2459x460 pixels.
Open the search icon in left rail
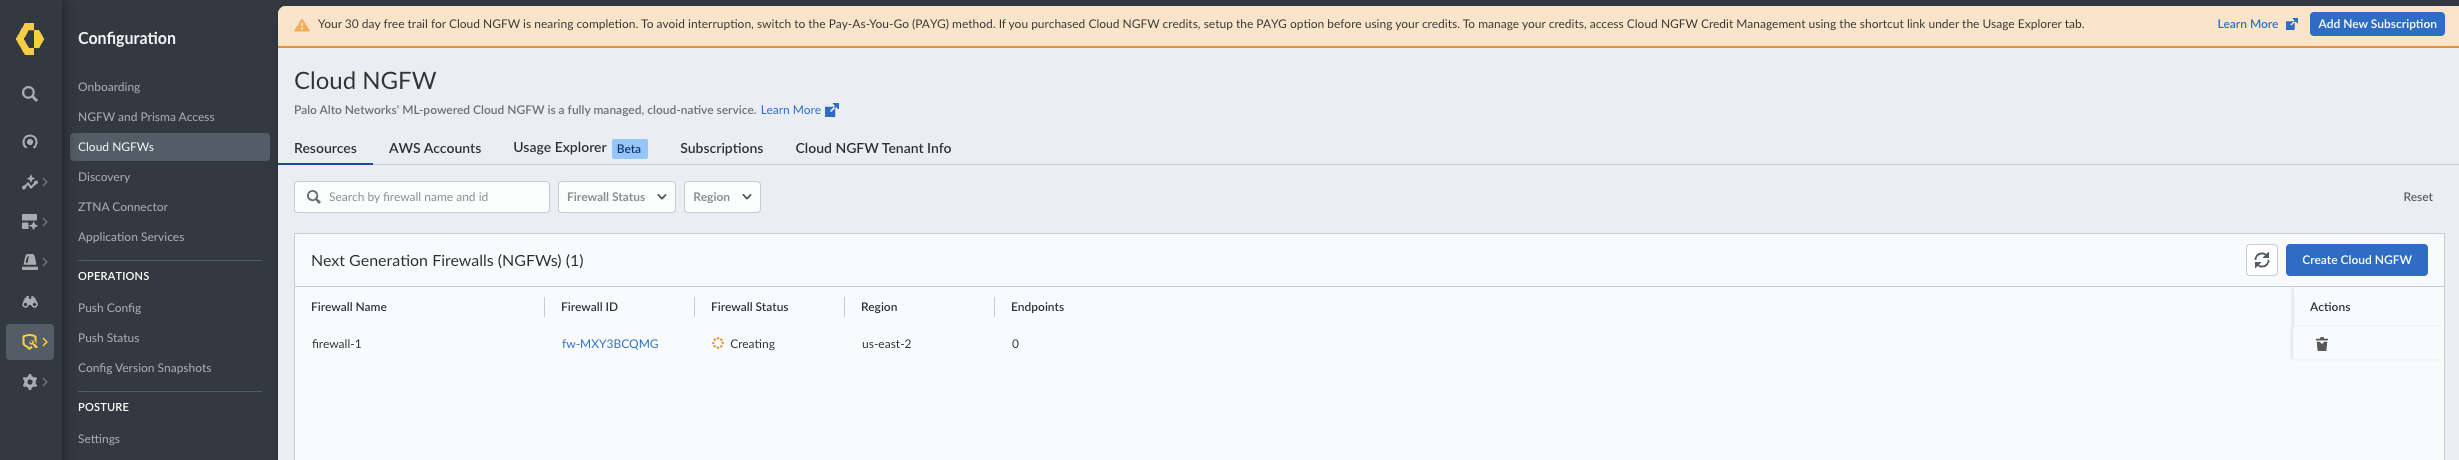(30, 94)
